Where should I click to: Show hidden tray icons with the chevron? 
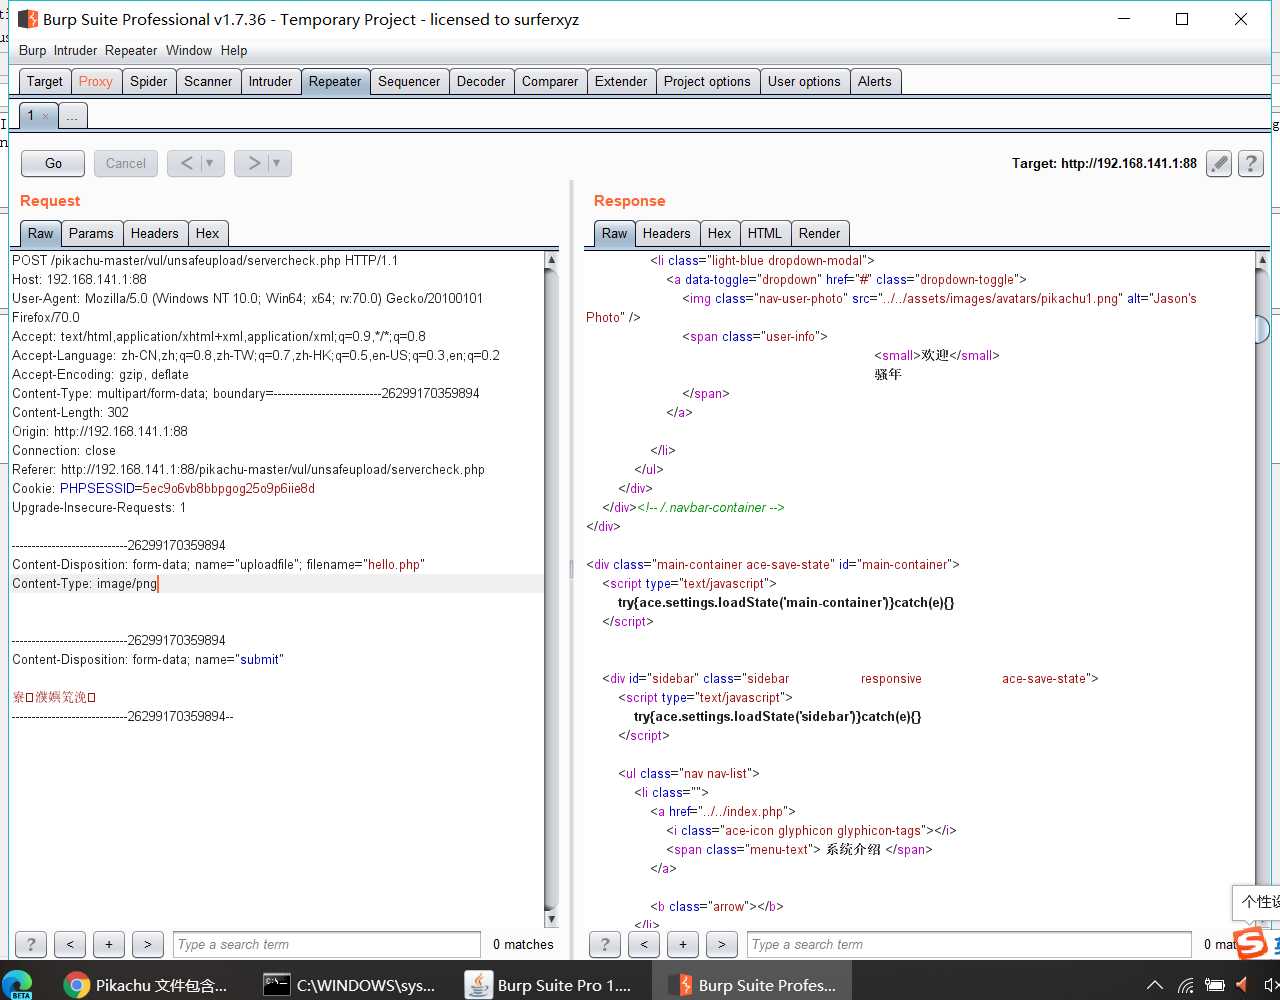coord(1154,985)
